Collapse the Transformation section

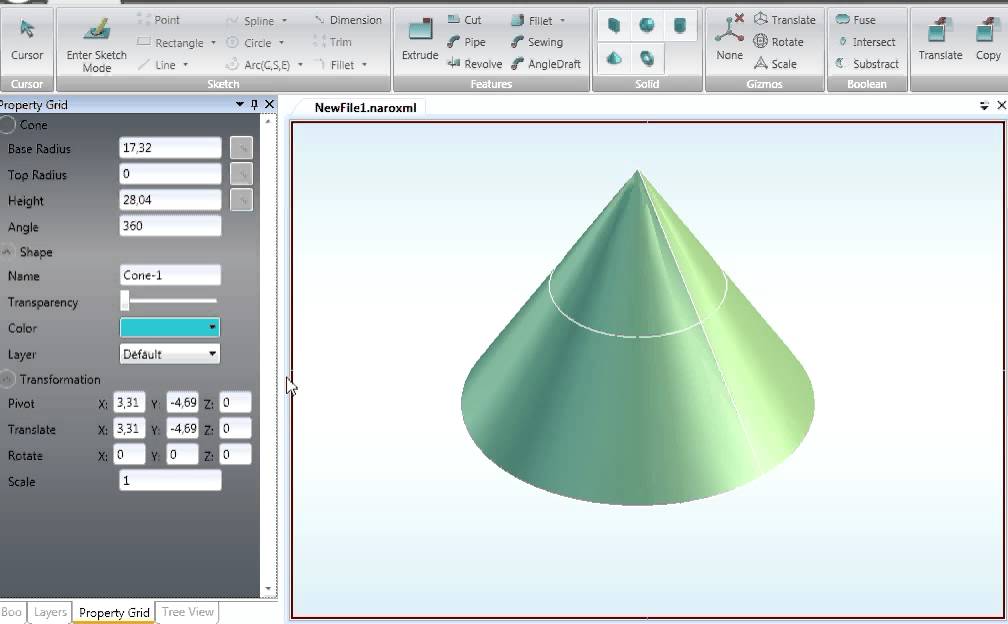7,379
